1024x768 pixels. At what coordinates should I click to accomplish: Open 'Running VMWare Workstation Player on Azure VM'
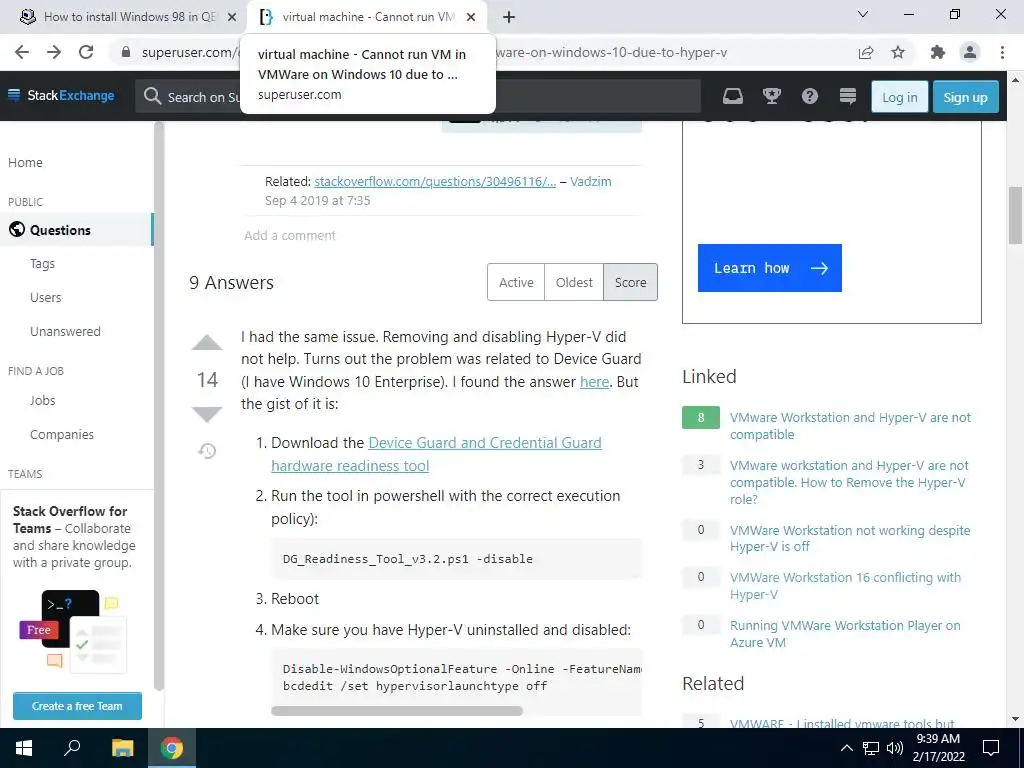[x=845, y=633]
